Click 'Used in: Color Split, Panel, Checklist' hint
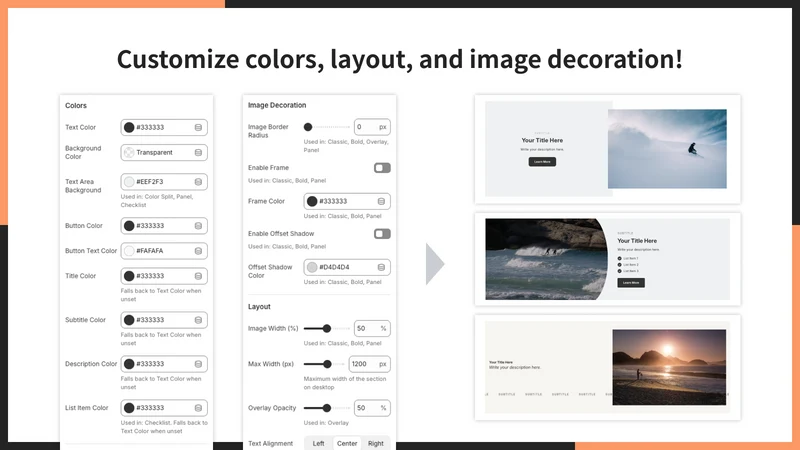The width and height of the screenshot is (800, 450). click(157, 201)
